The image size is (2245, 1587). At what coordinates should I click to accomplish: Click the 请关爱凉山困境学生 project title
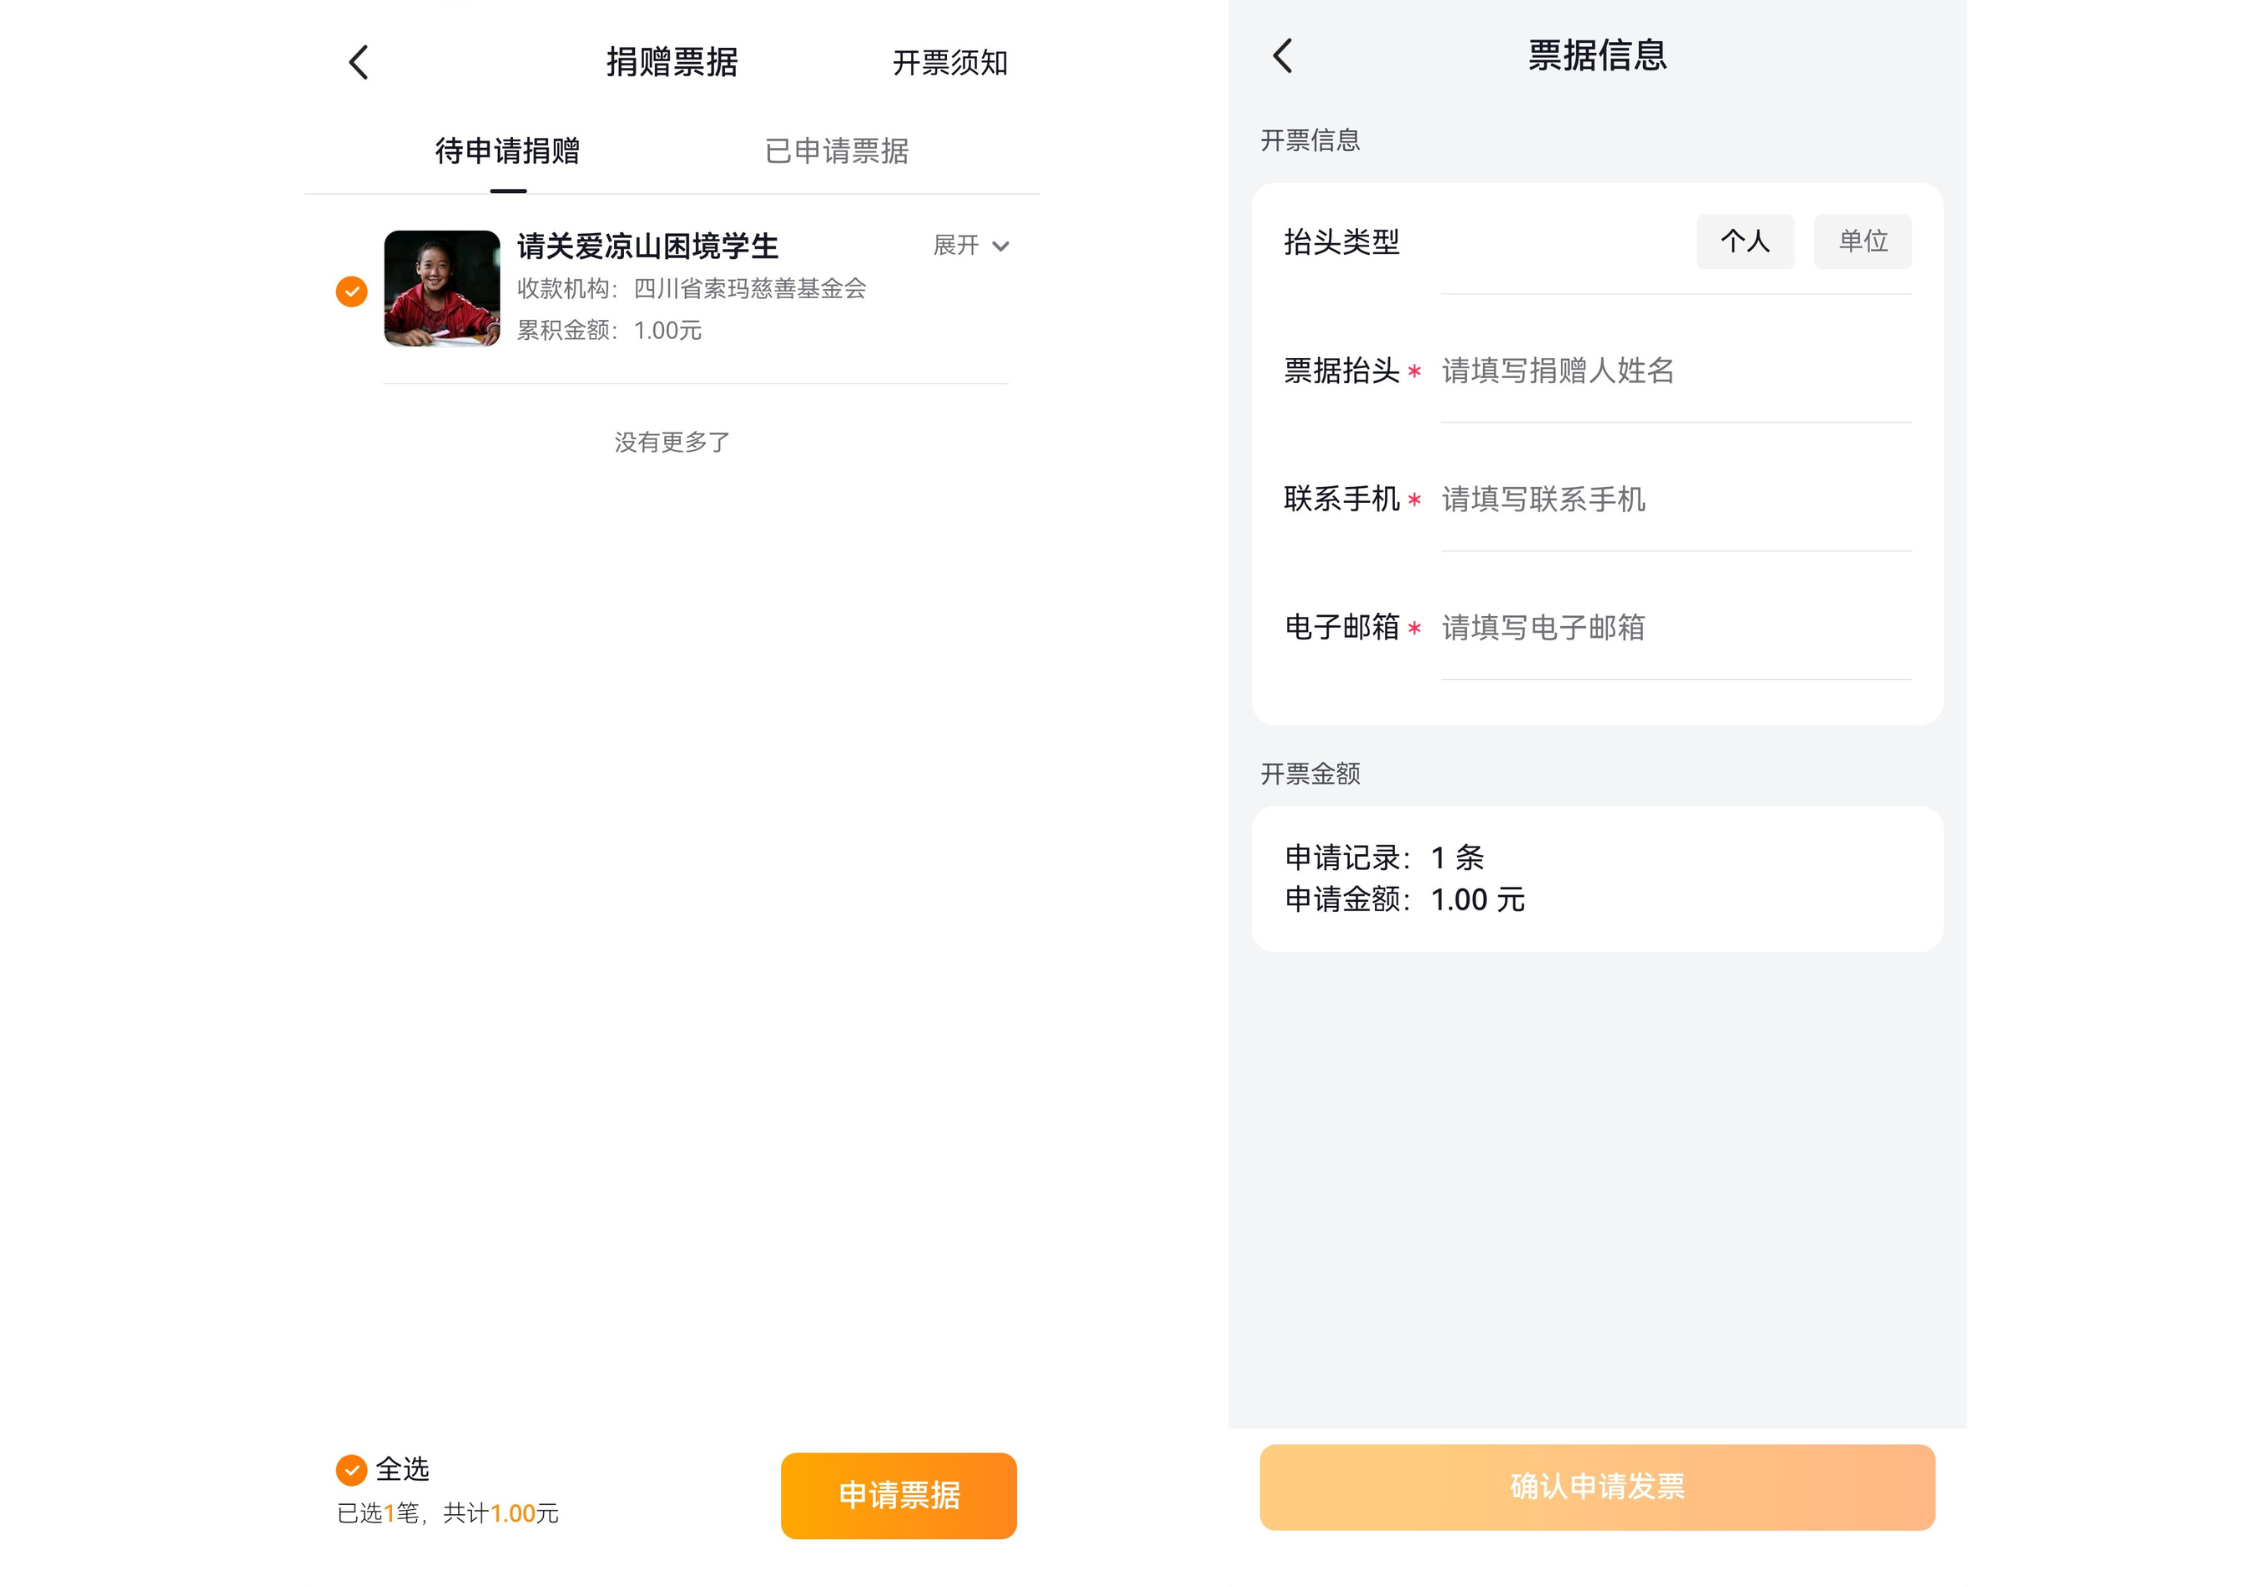tap(647, 246)
